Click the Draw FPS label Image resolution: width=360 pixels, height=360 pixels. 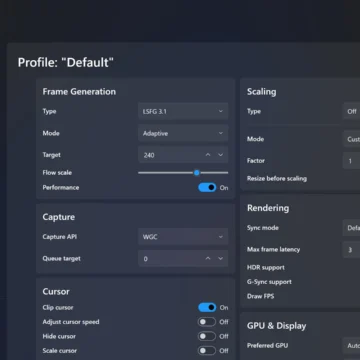pos(260,296)
